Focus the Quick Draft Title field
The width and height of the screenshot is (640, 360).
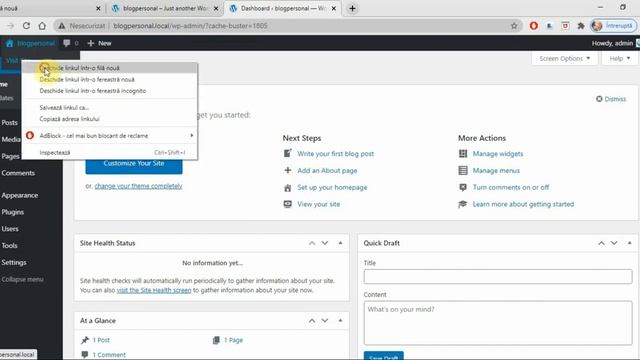(498, 276)
